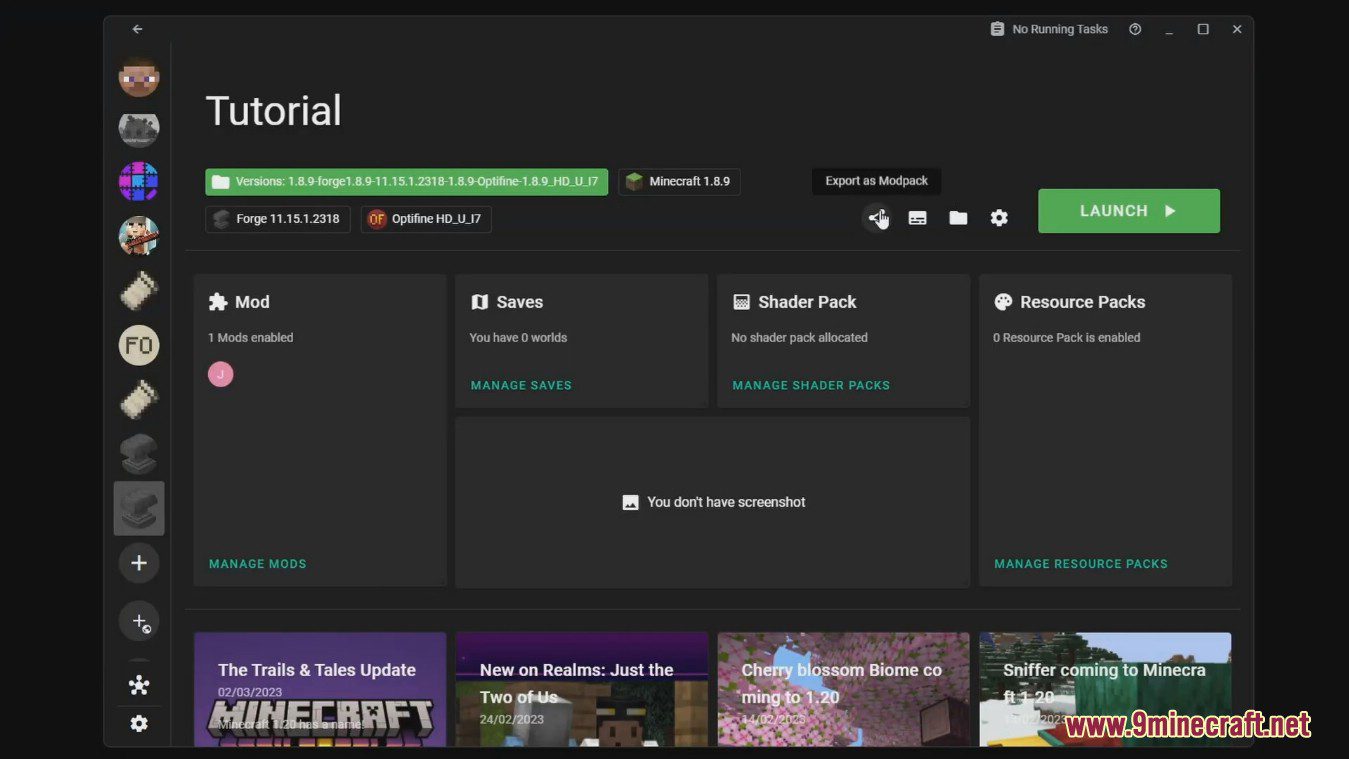Click the back arrow at top left

click(137, 29)
